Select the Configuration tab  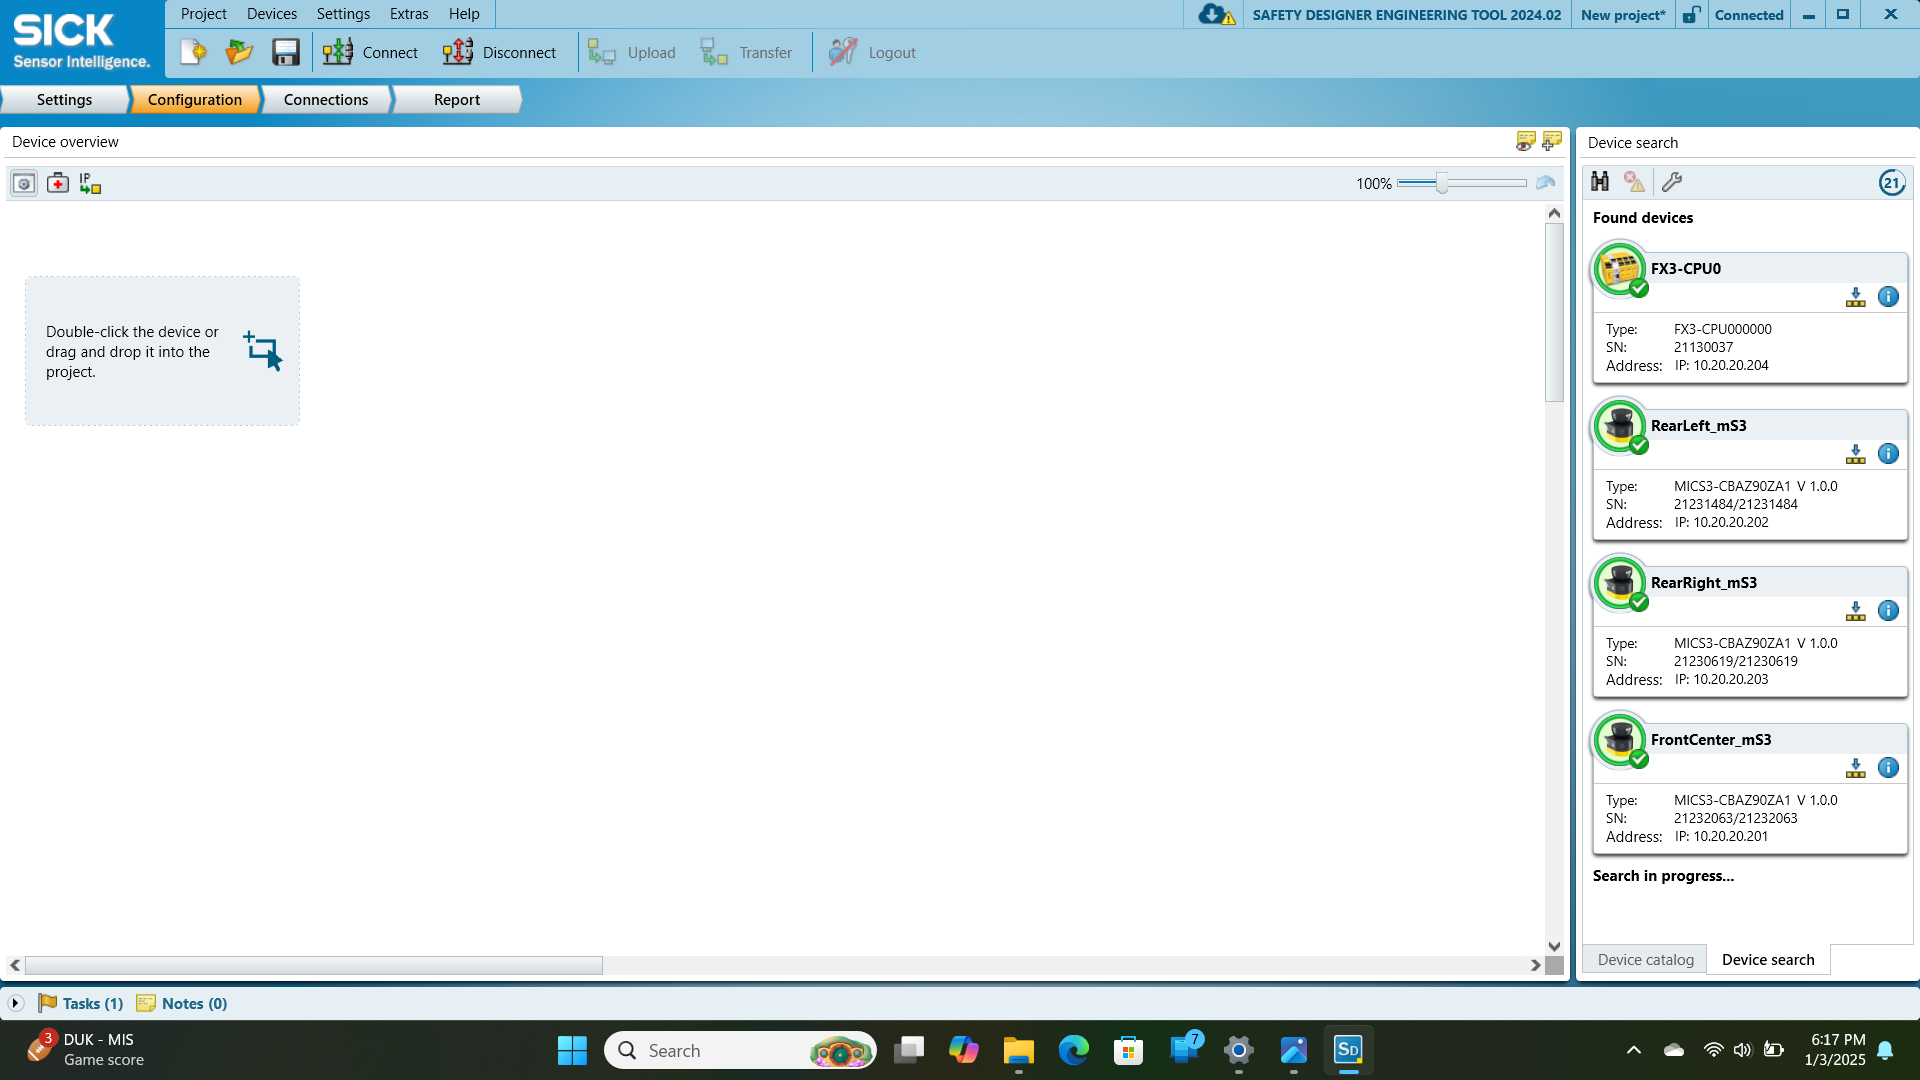[195, 99]
